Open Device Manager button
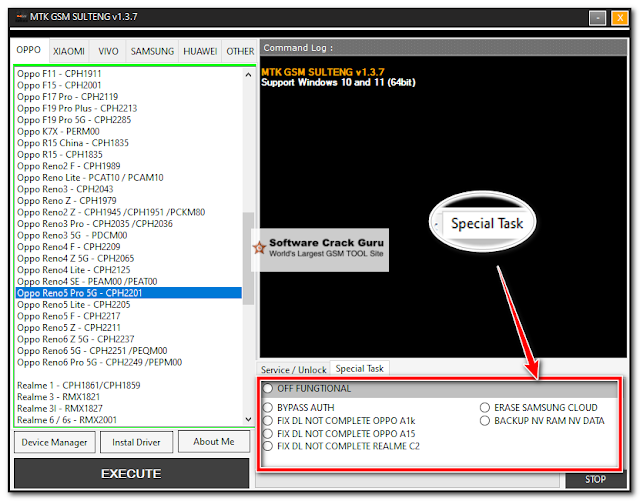 pos(54,442)
